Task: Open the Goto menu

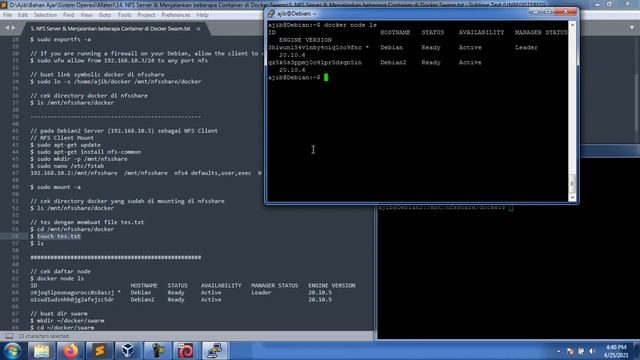Action: point(104,15)
